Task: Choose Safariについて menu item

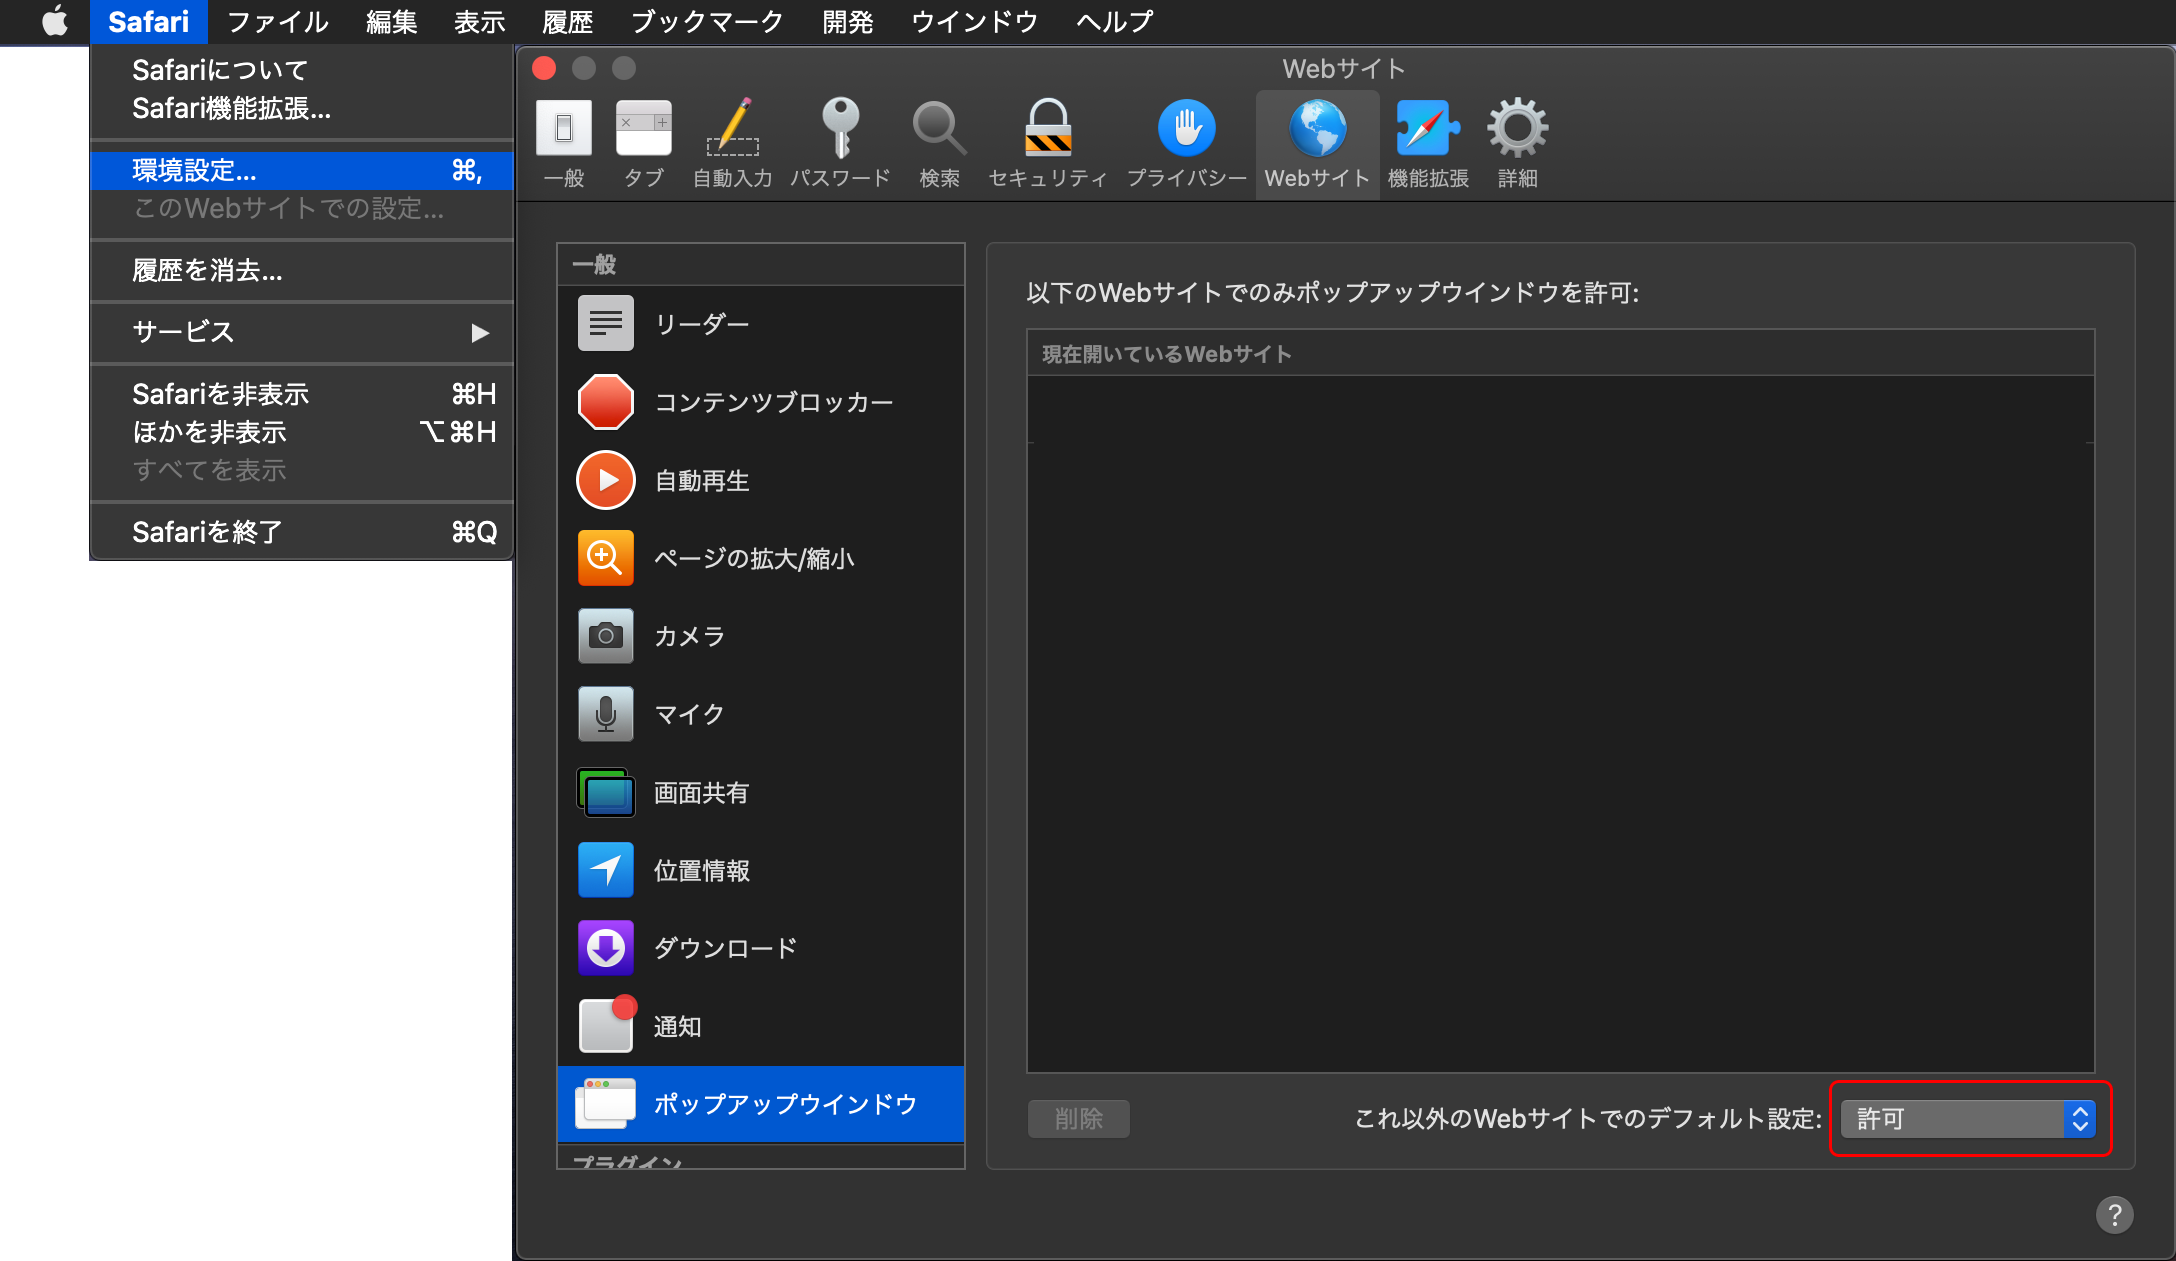Action: click(x=301, y=70)
